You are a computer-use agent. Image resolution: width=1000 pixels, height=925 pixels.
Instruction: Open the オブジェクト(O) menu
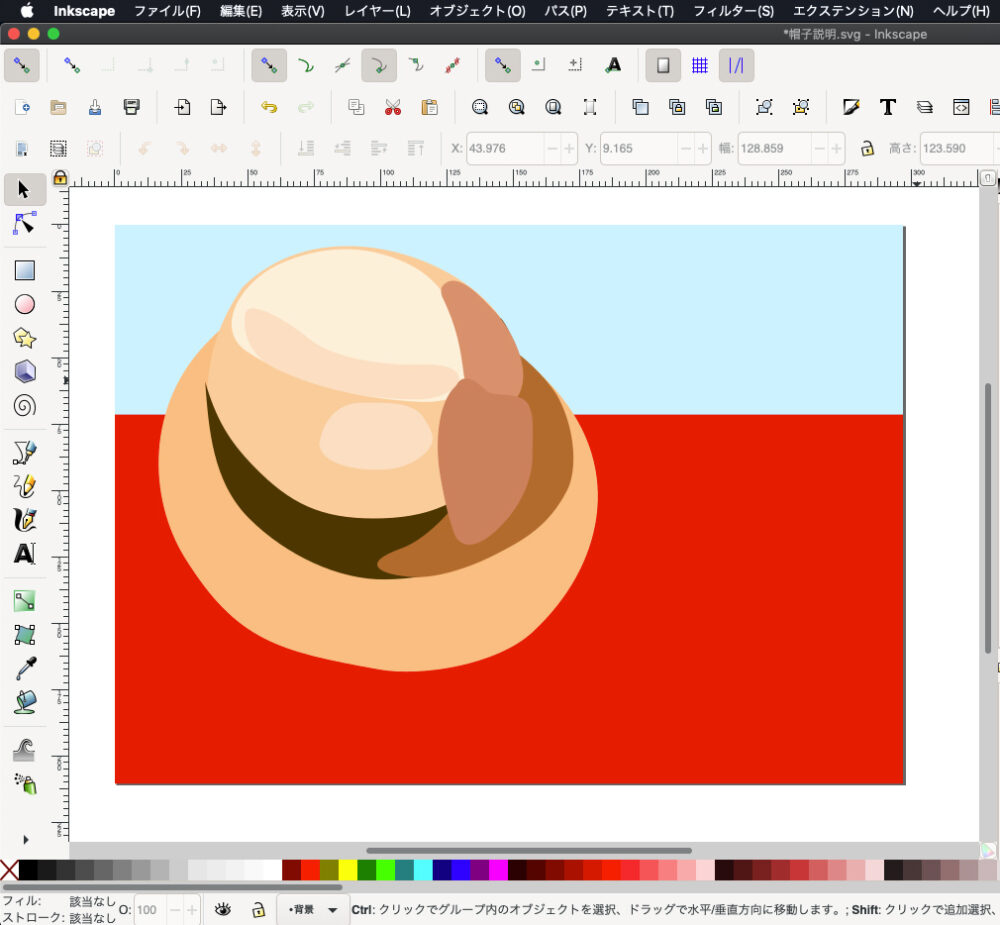point(477,11)
